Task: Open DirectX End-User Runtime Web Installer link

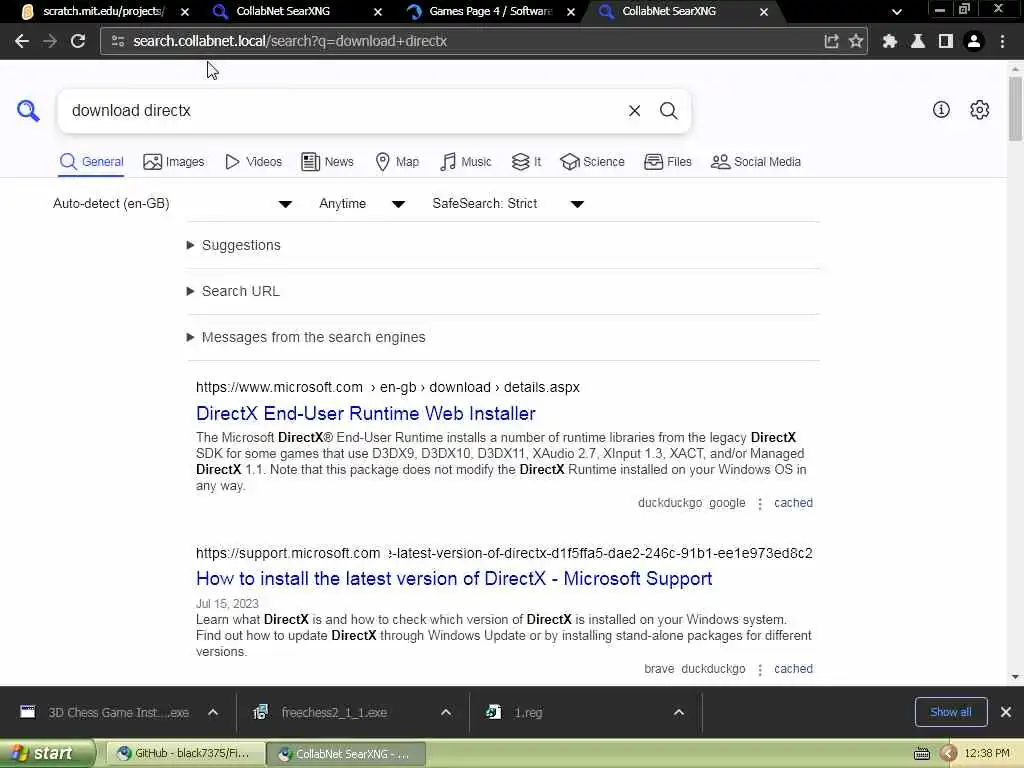Action: coord(366,413)
